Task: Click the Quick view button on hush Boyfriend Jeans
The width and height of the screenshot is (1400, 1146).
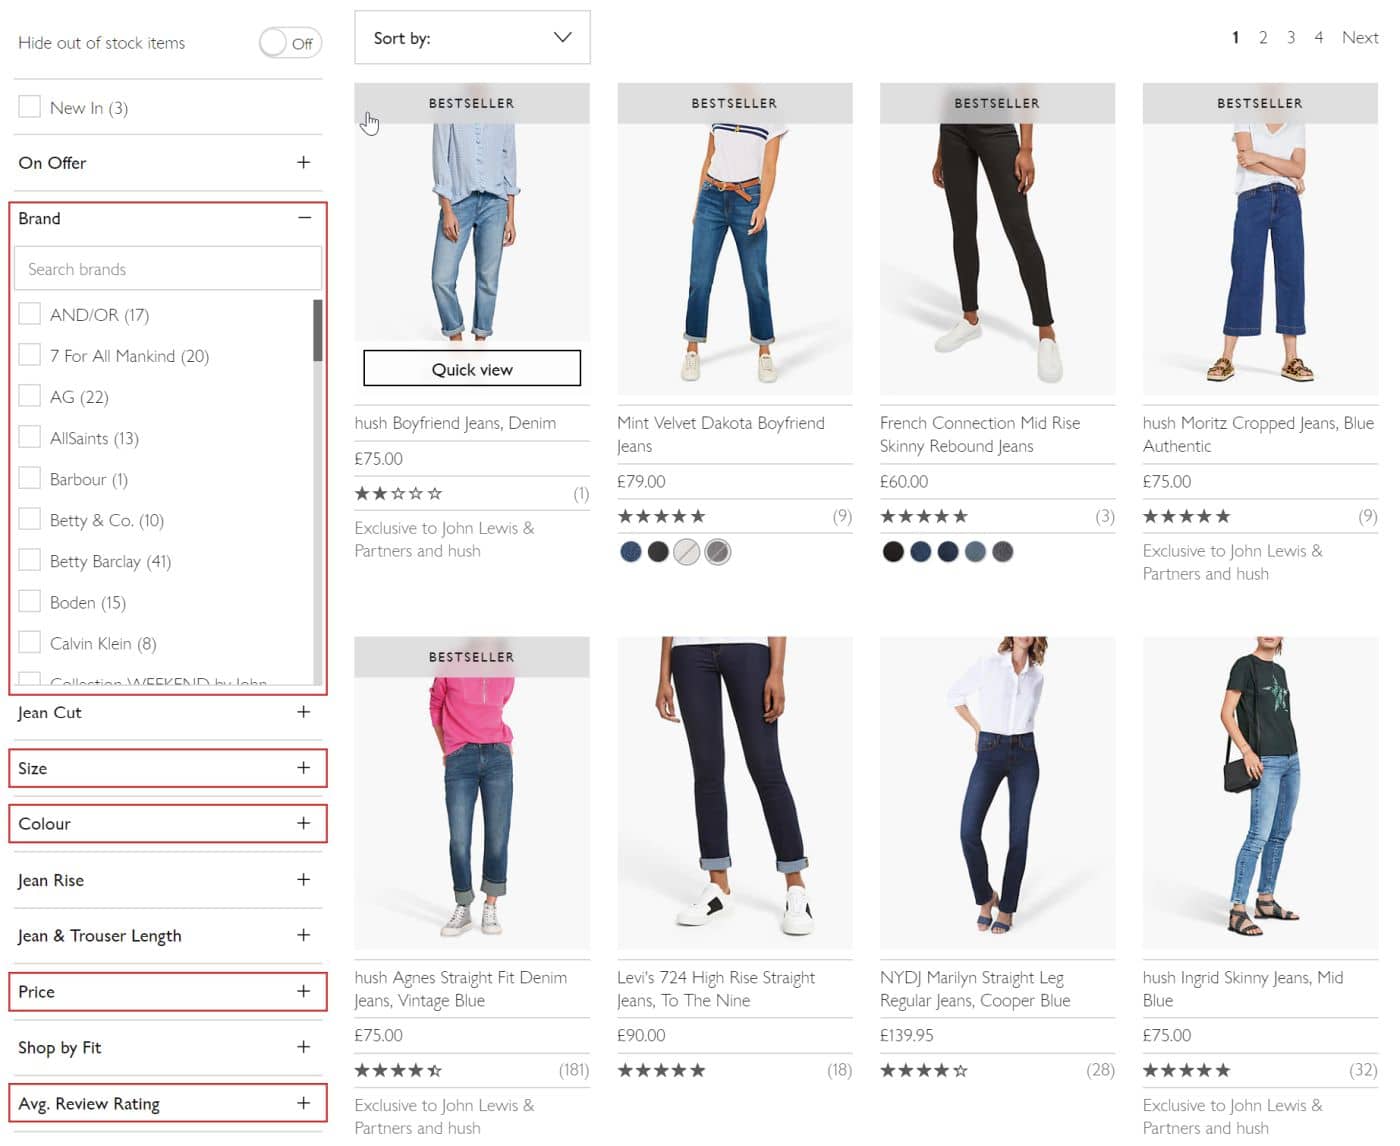Action: point(471,368)
